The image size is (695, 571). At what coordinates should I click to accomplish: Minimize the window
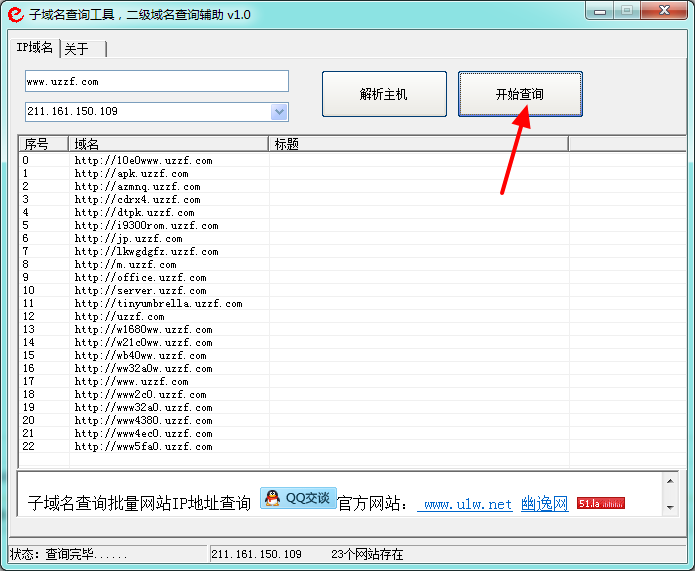(600, 11)
